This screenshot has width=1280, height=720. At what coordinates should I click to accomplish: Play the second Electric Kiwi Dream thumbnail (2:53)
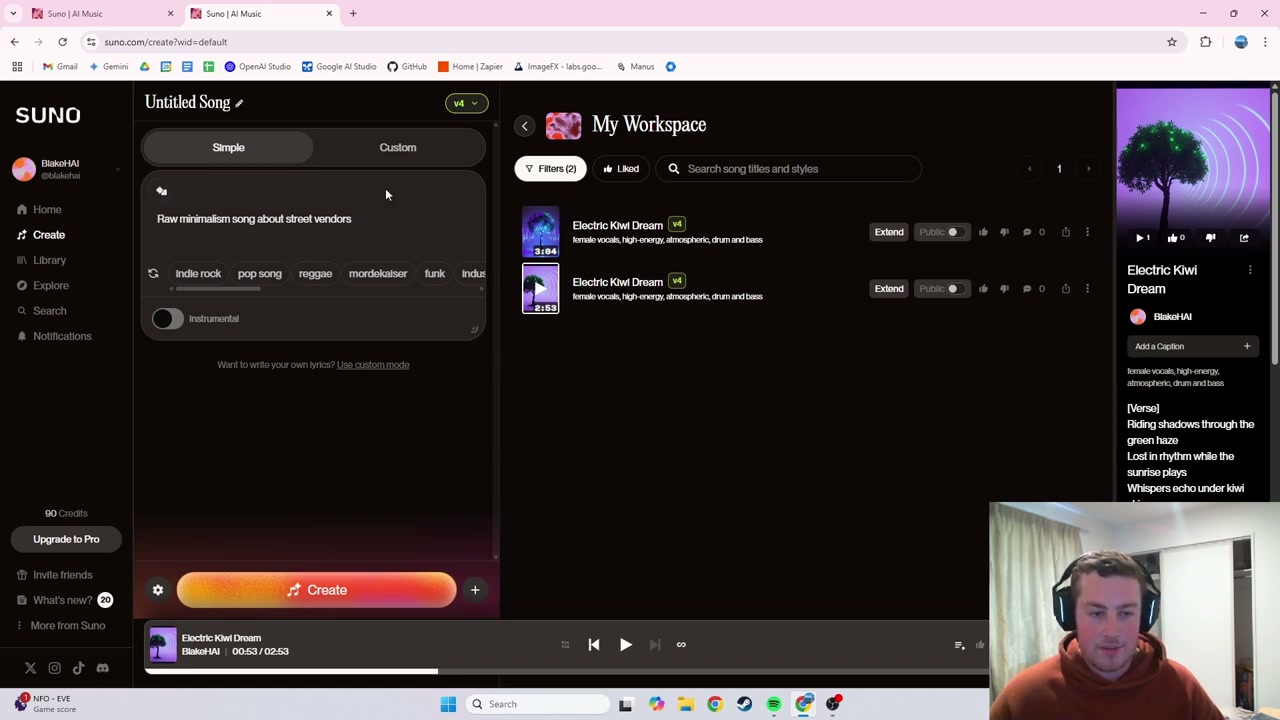click(x=540, y=288)
